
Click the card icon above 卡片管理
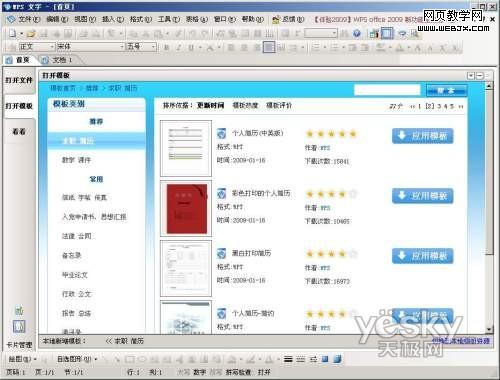[19, 327]
